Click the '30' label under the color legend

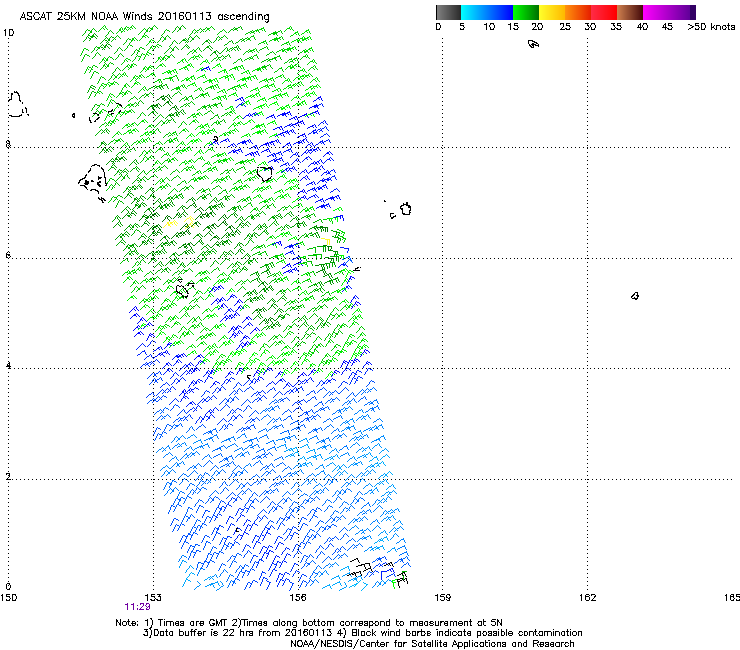pyautogui.click(x=590, y=27)
